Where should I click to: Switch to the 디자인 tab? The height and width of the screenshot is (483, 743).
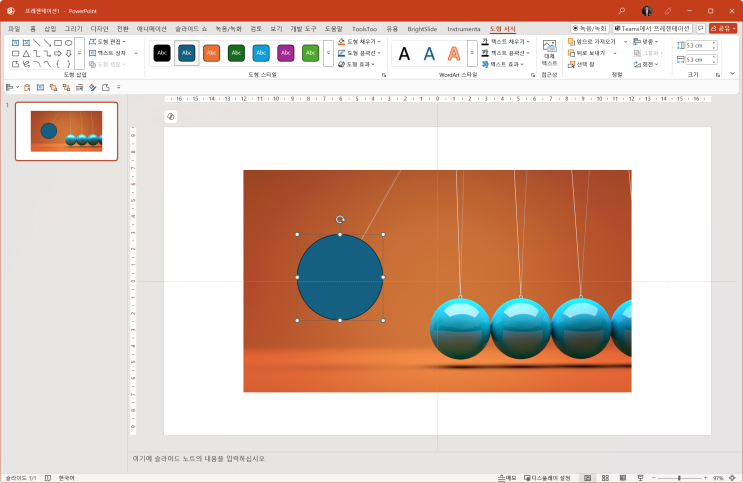pyautogui.click(x=99, y=29)
